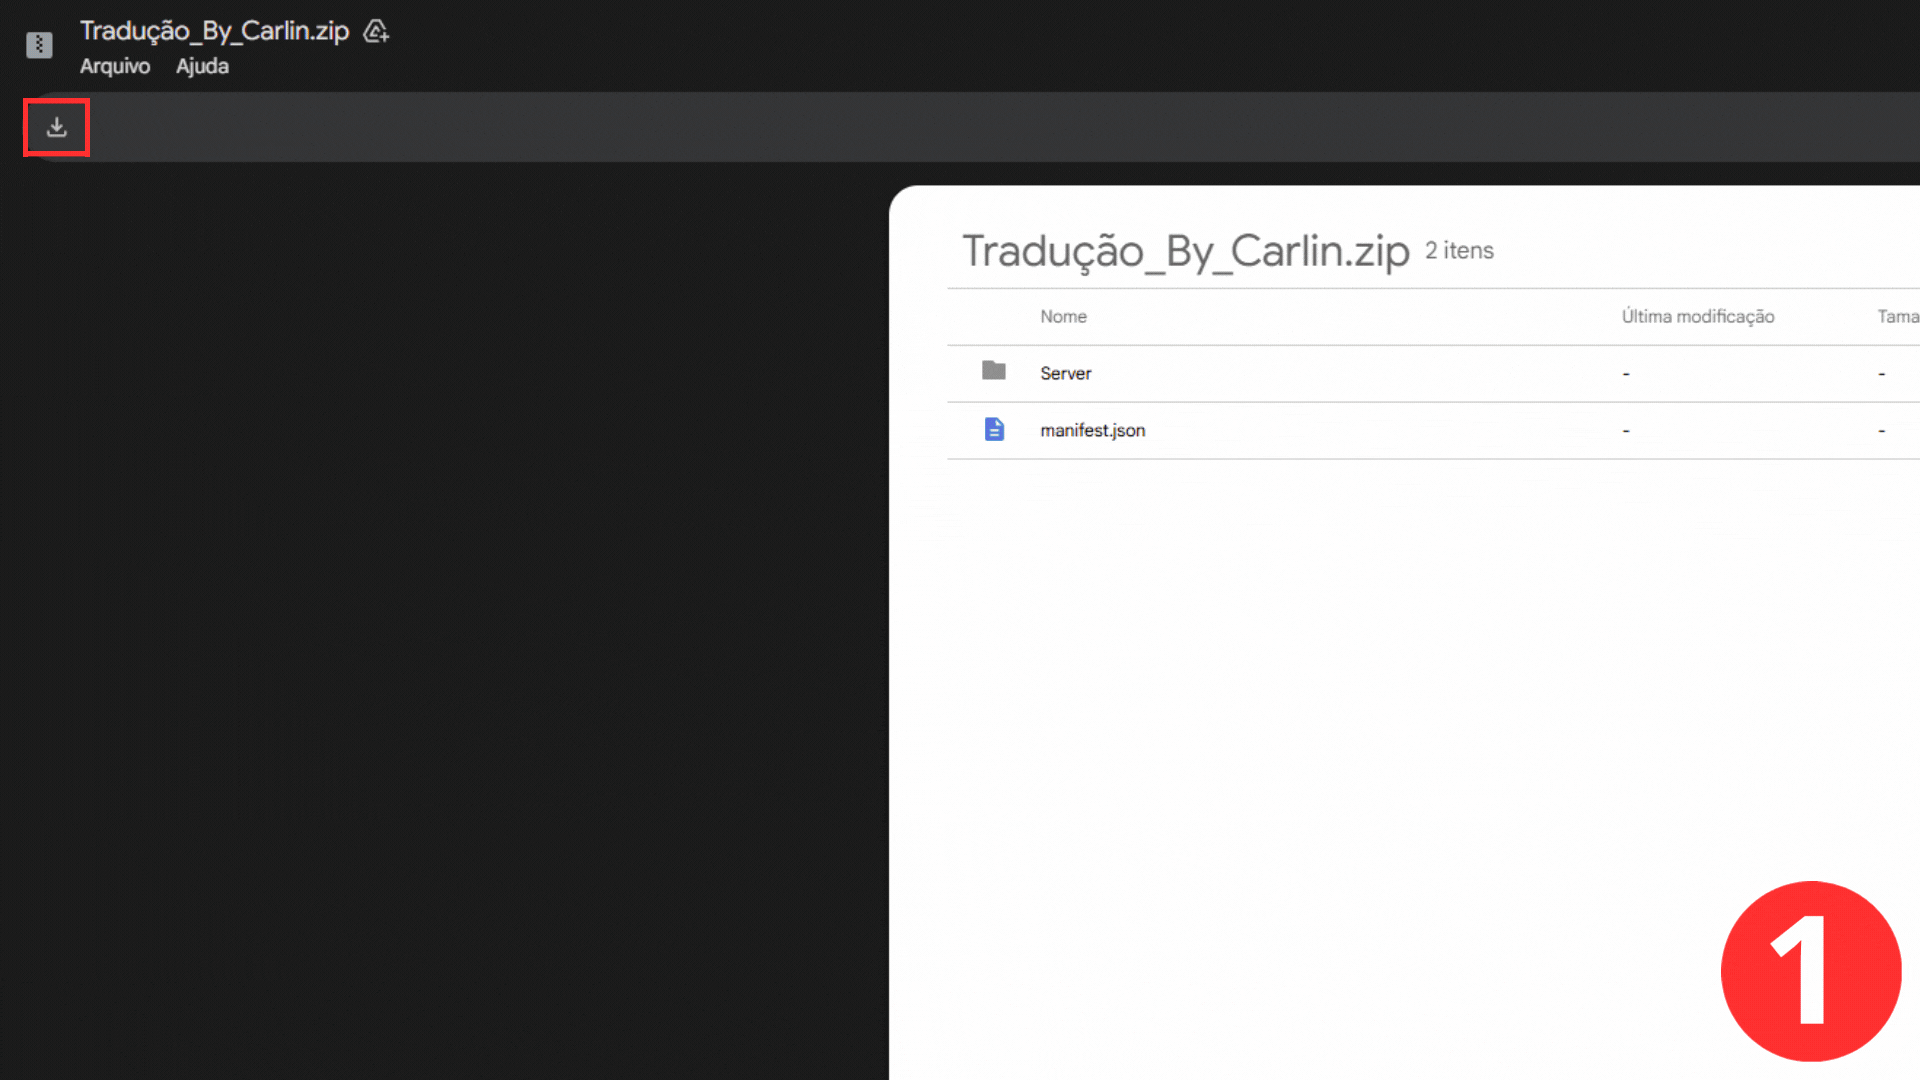Screen dimensions: 1920x1080
Task: Click the '2 itens' count label
Action: coord(1459,250)
